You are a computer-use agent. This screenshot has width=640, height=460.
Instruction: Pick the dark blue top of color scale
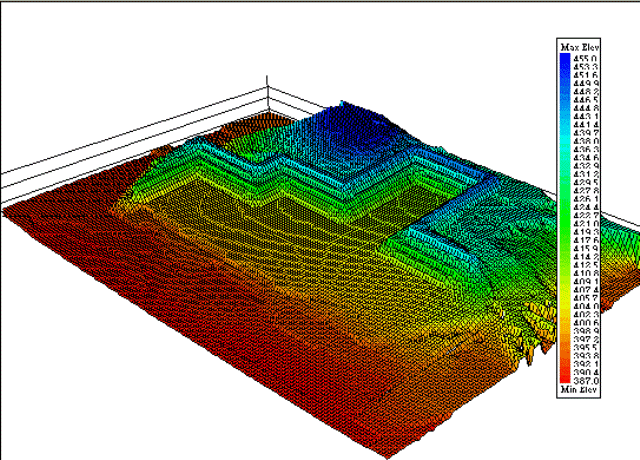click(x=565, y=60)
